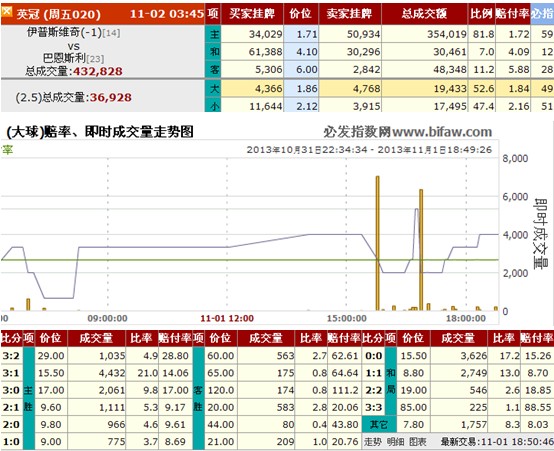Click the orange icon beside 英冠 header
Image resolution: width=554 pixels, height=451 pixels.
(7, 12)
